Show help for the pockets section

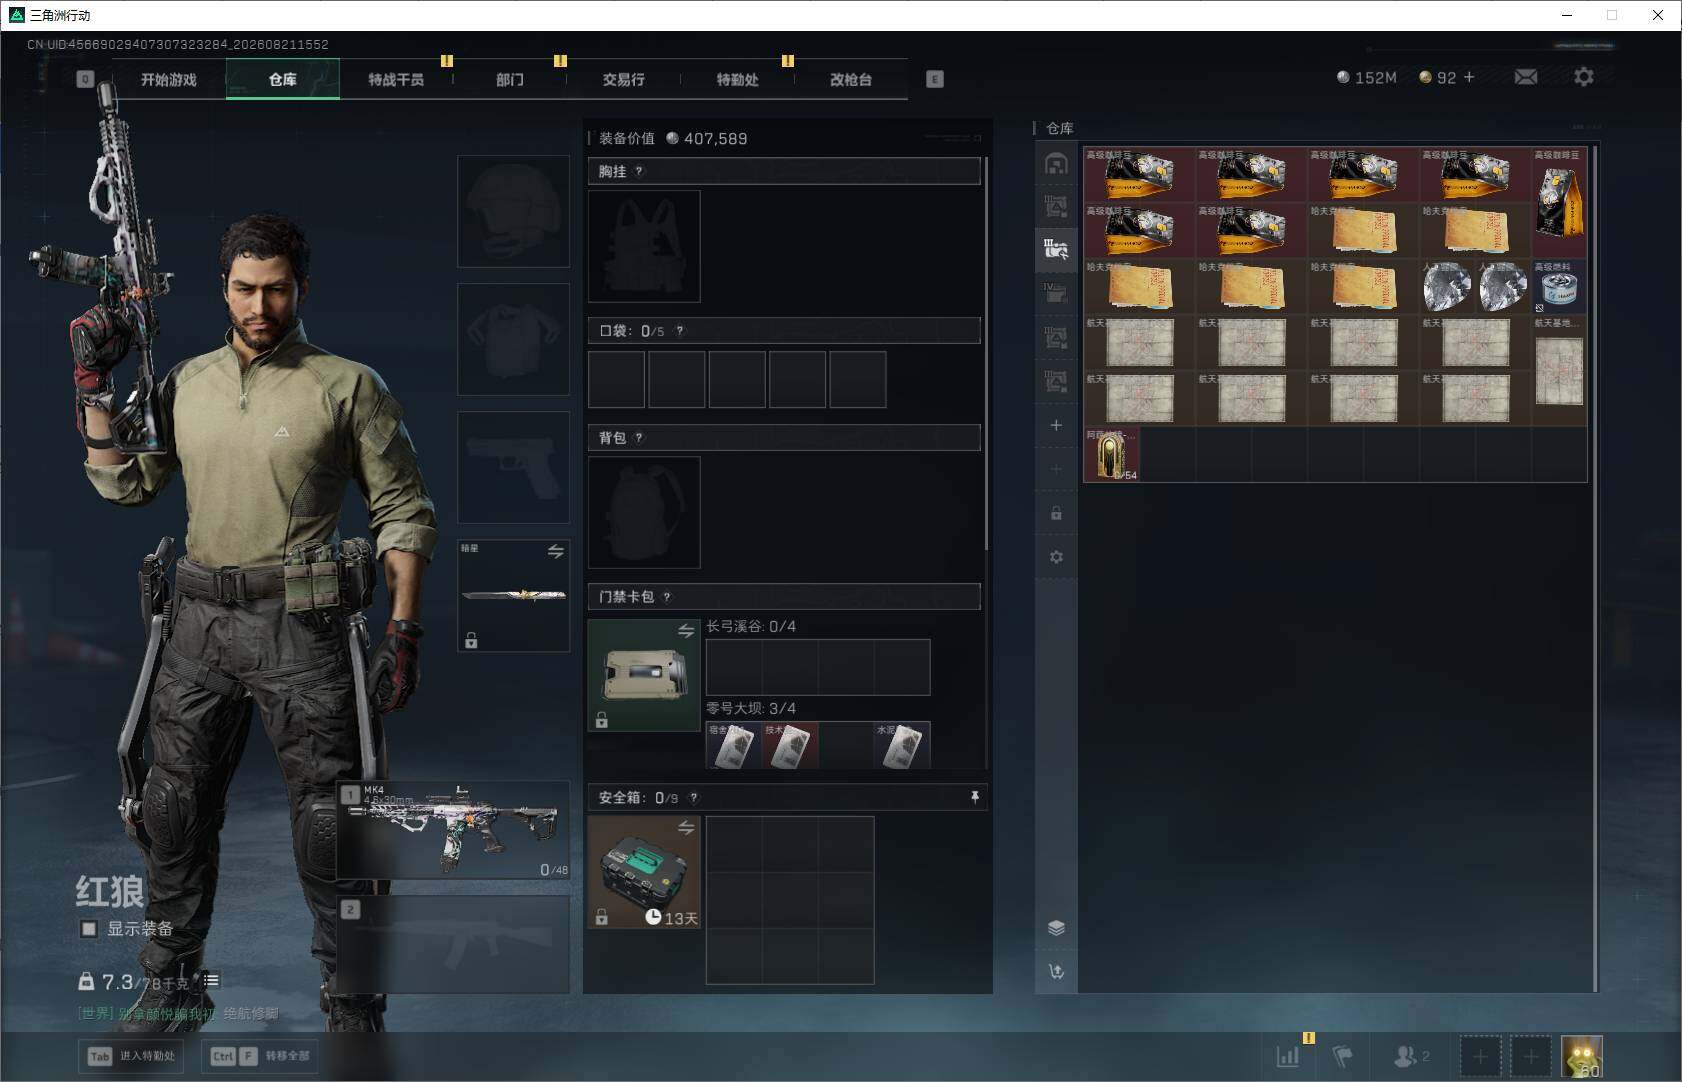tap(680, 331)
